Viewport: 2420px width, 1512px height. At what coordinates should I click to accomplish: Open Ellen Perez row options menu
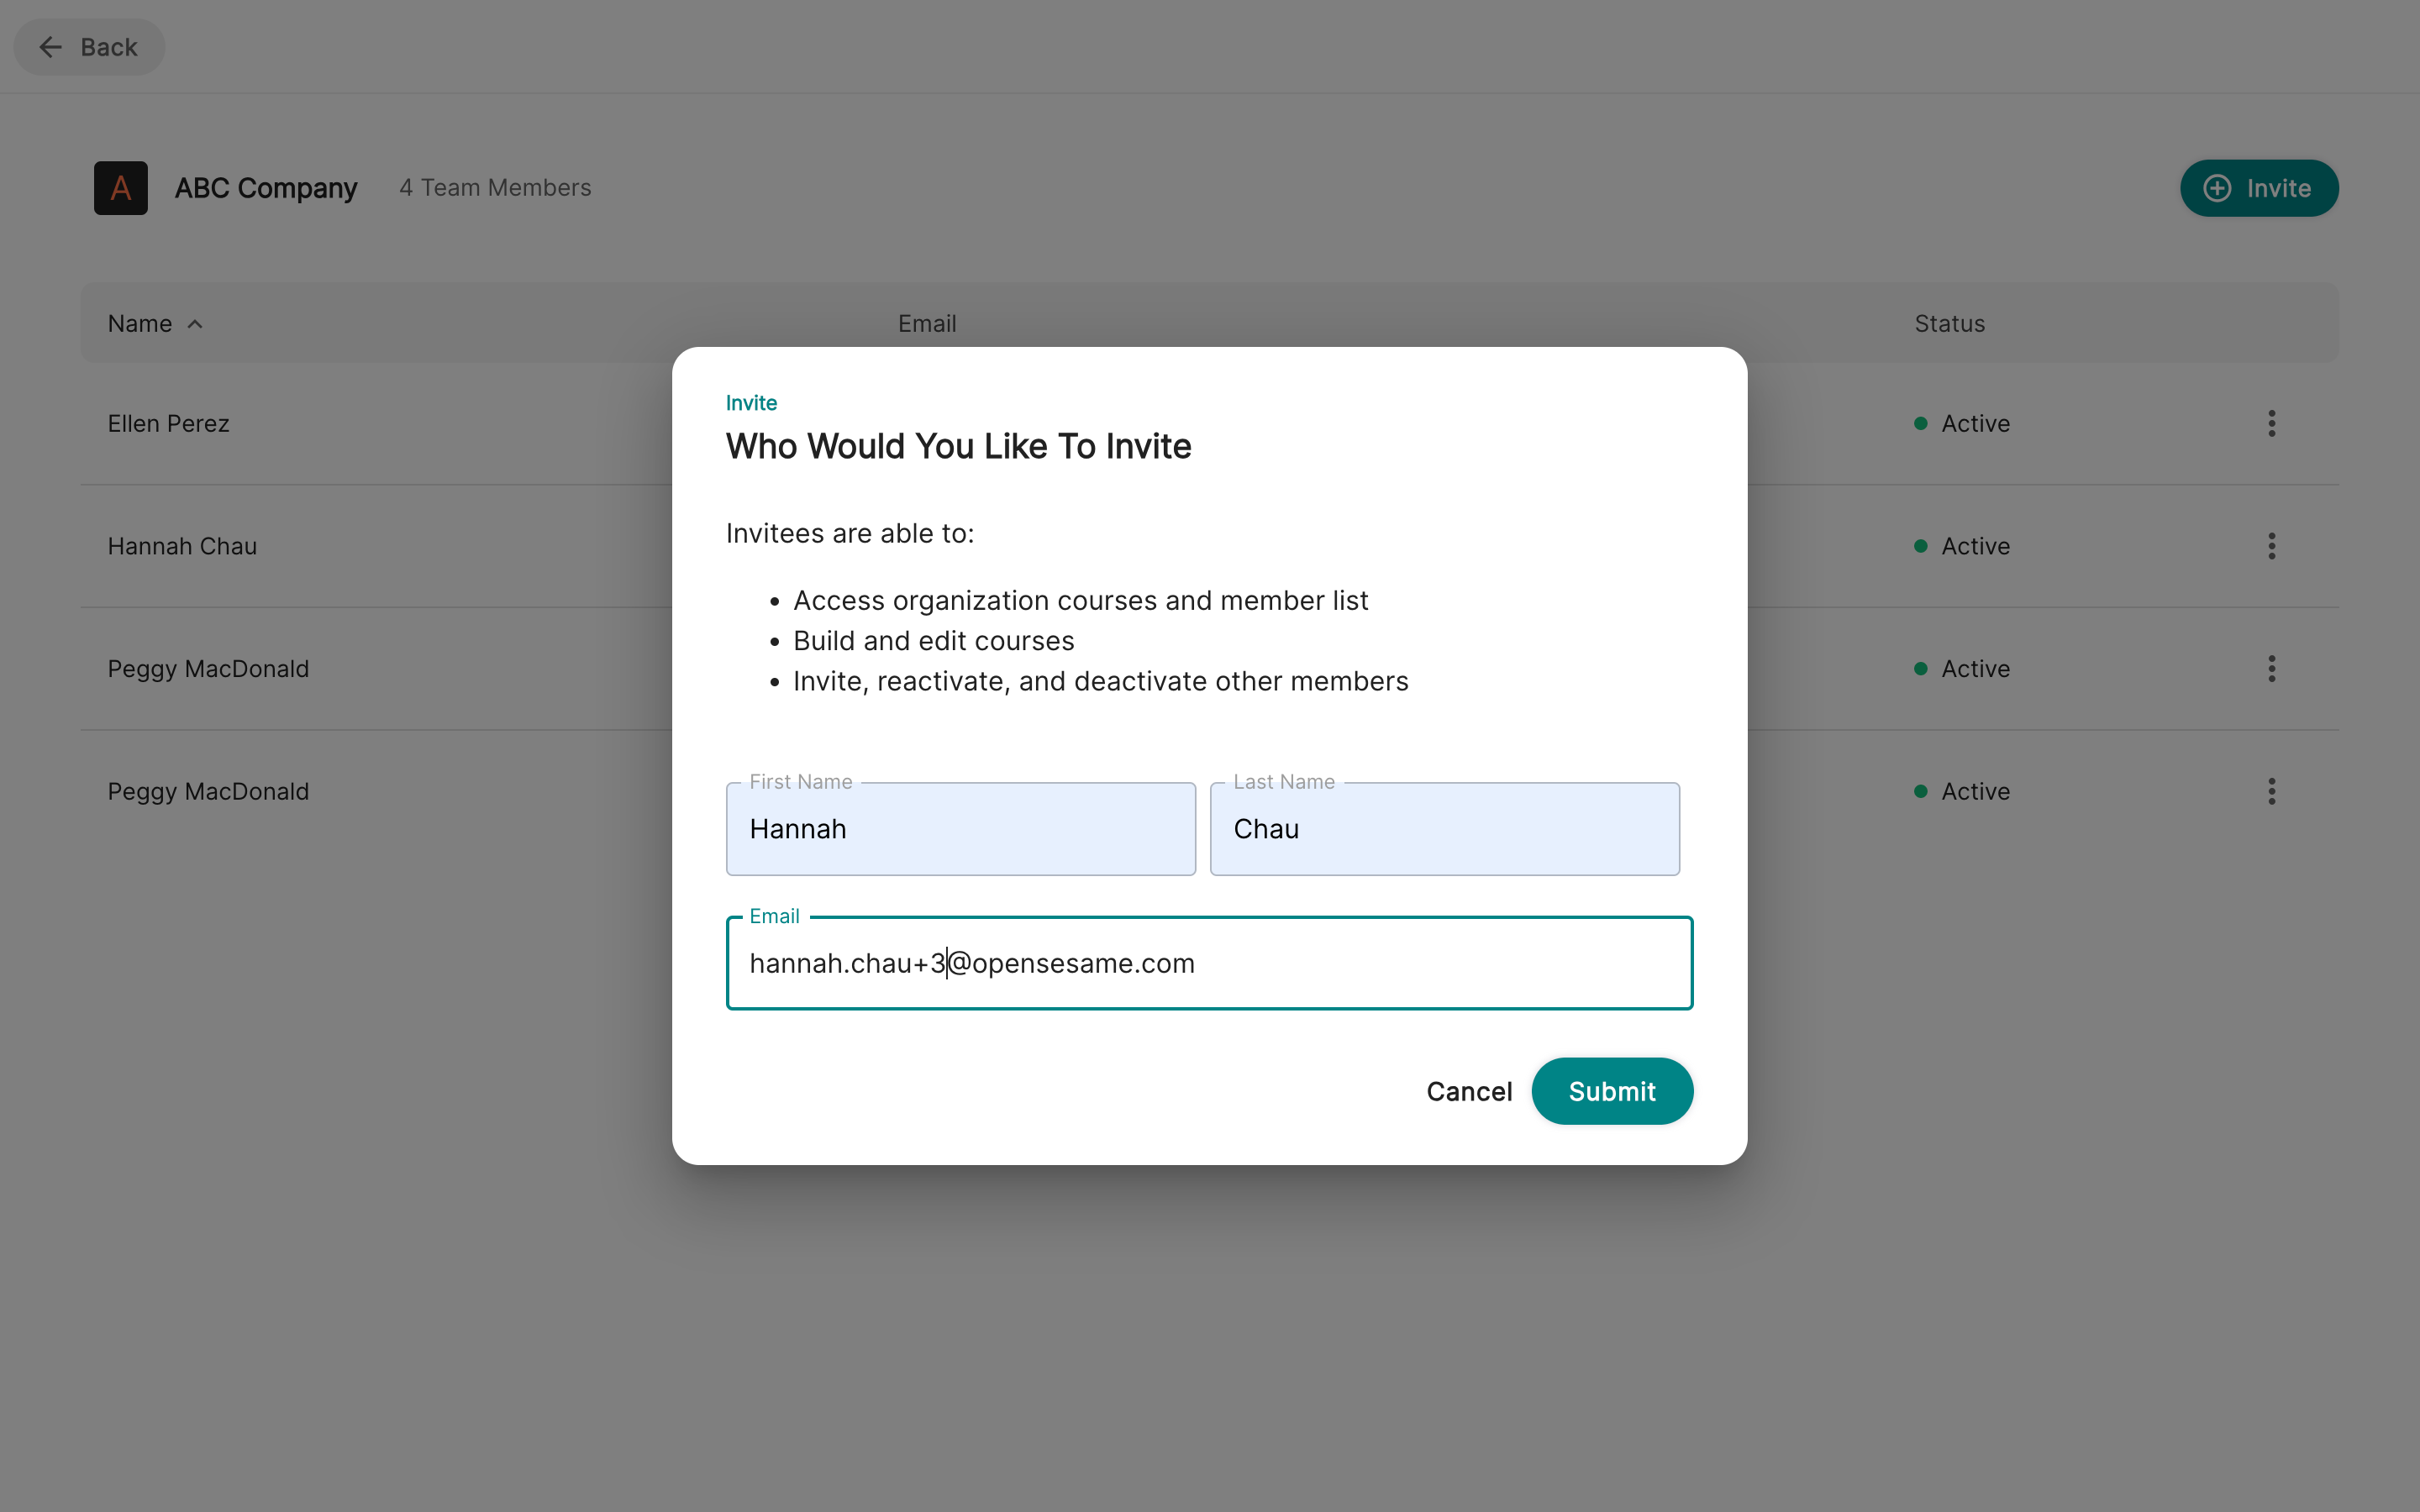pos(2272,424)
